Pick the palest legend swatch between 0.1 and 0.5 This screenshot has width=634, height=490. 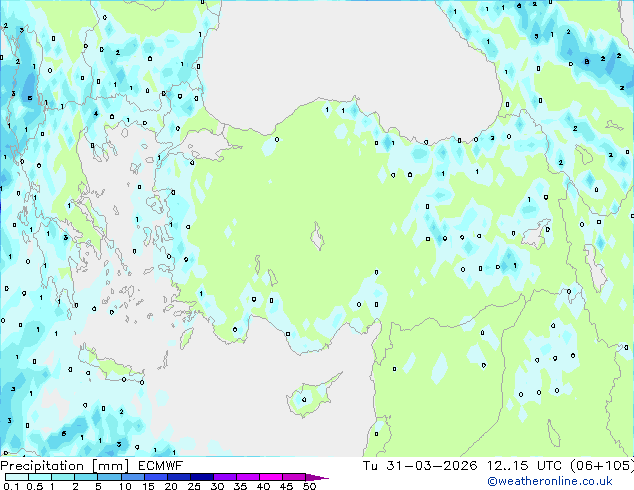click(17, 477)
